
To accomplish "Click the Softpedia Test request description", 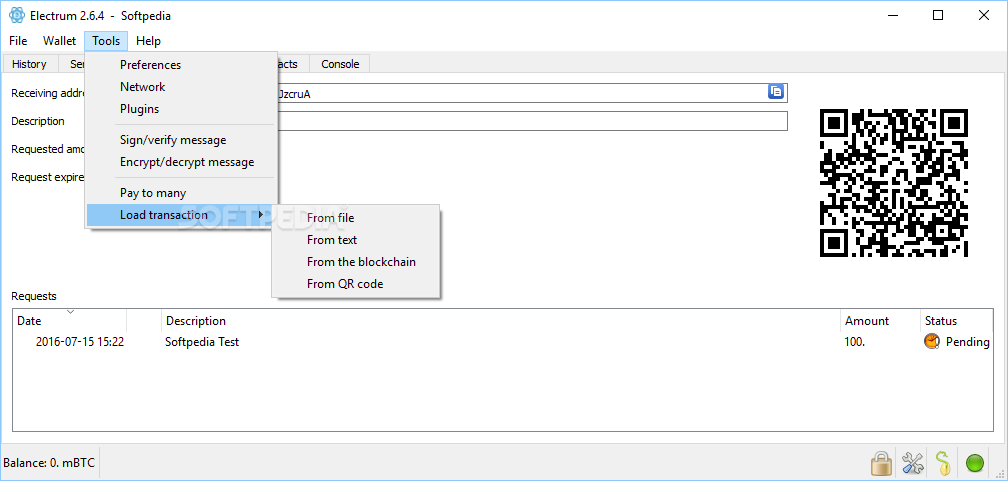I will pos(202,341).
